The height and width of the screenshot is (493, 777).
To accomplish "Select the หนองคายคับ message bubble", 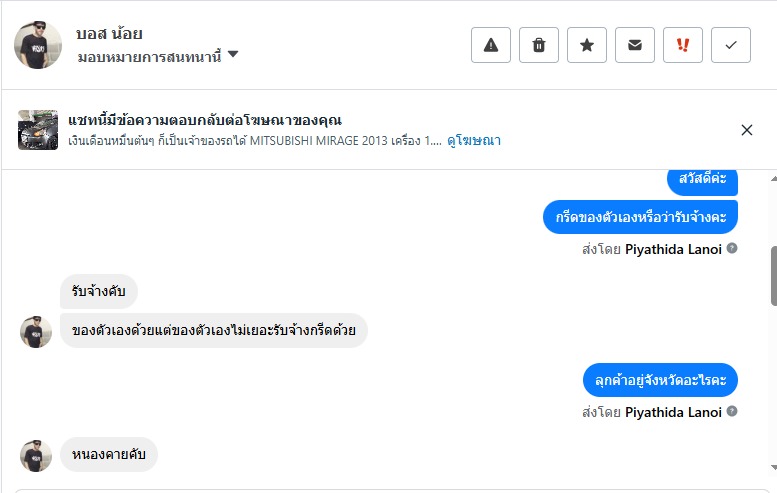I will tap(109, 454).
